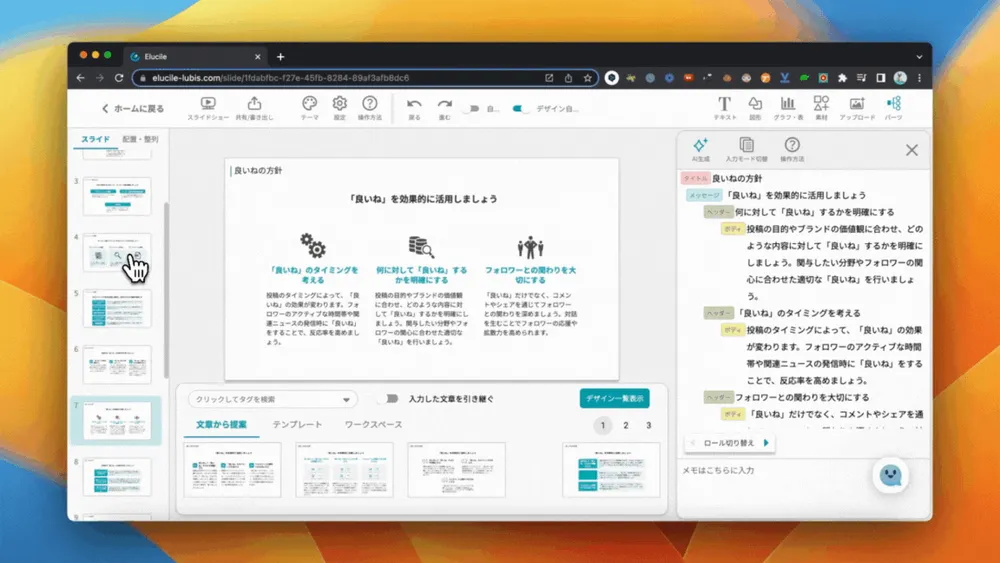Open the Chrome three-dot menu
Viewport: 1000px width, 563px height.
[x=919, y=78]
